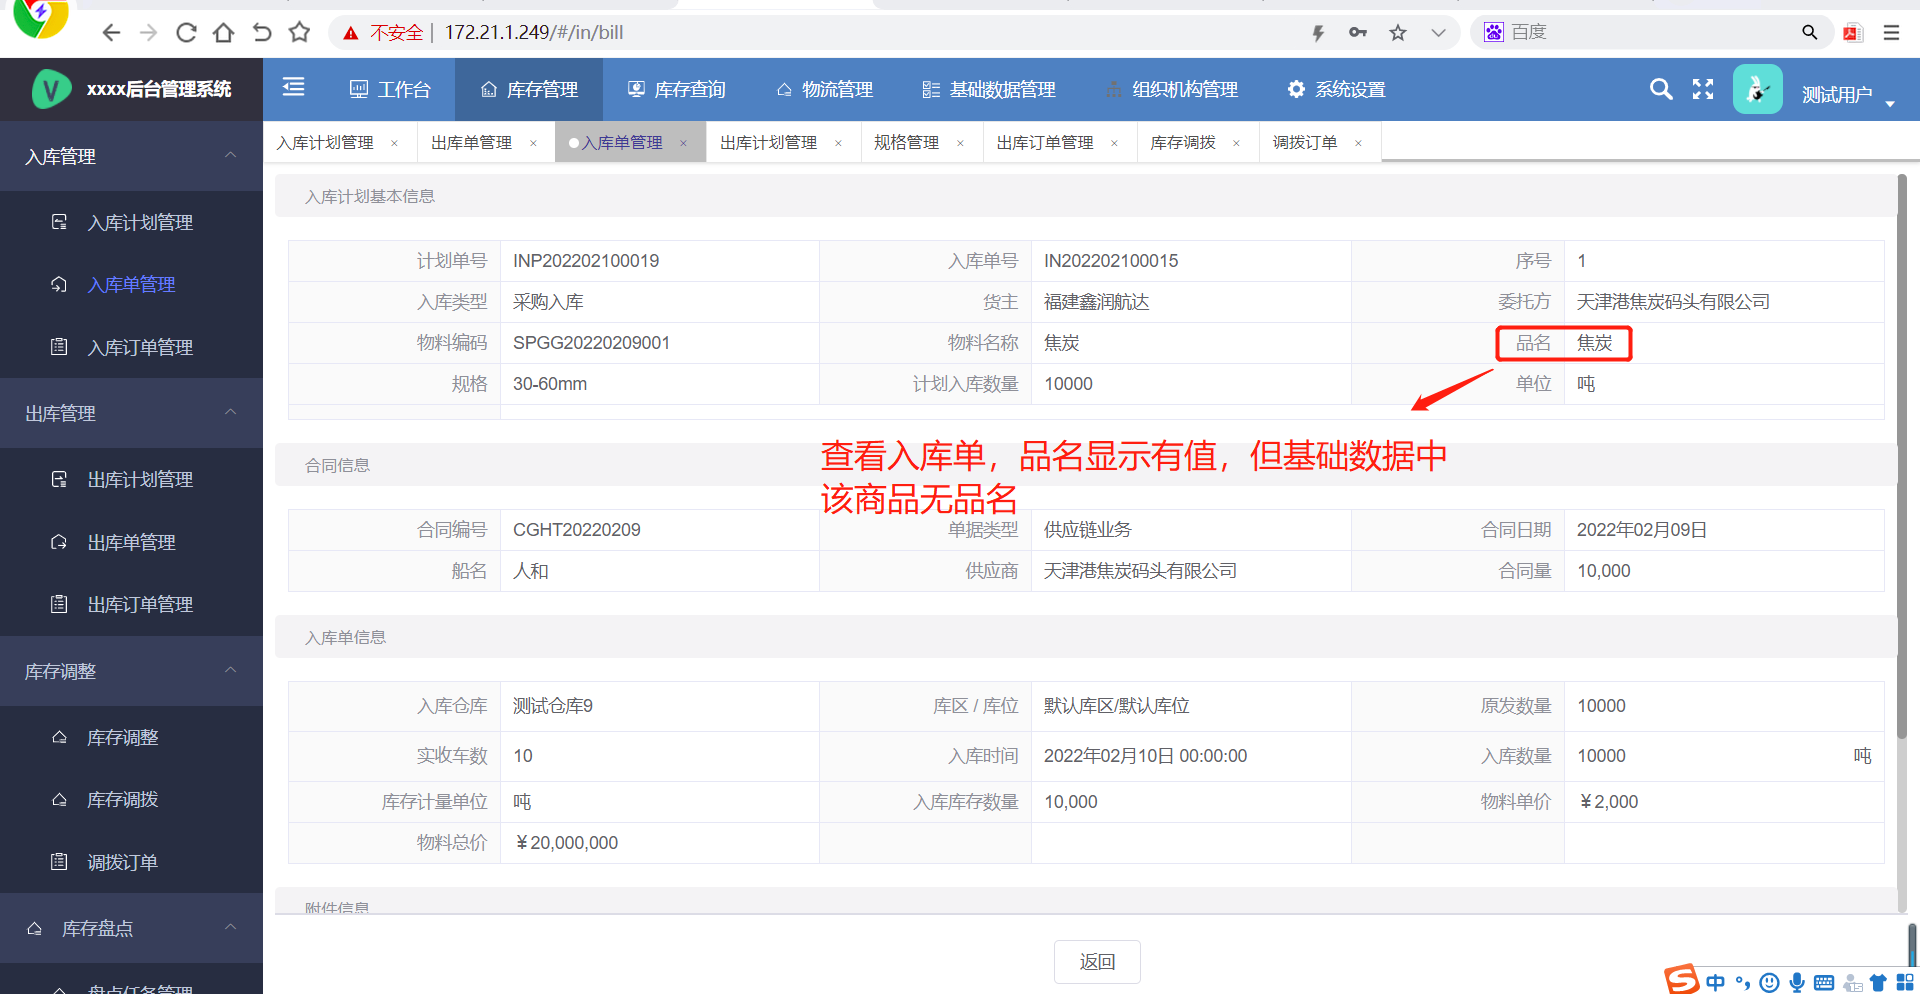Click the 百度 search input box
This screenshot has width=1920, height=994.
point(1650,32)
